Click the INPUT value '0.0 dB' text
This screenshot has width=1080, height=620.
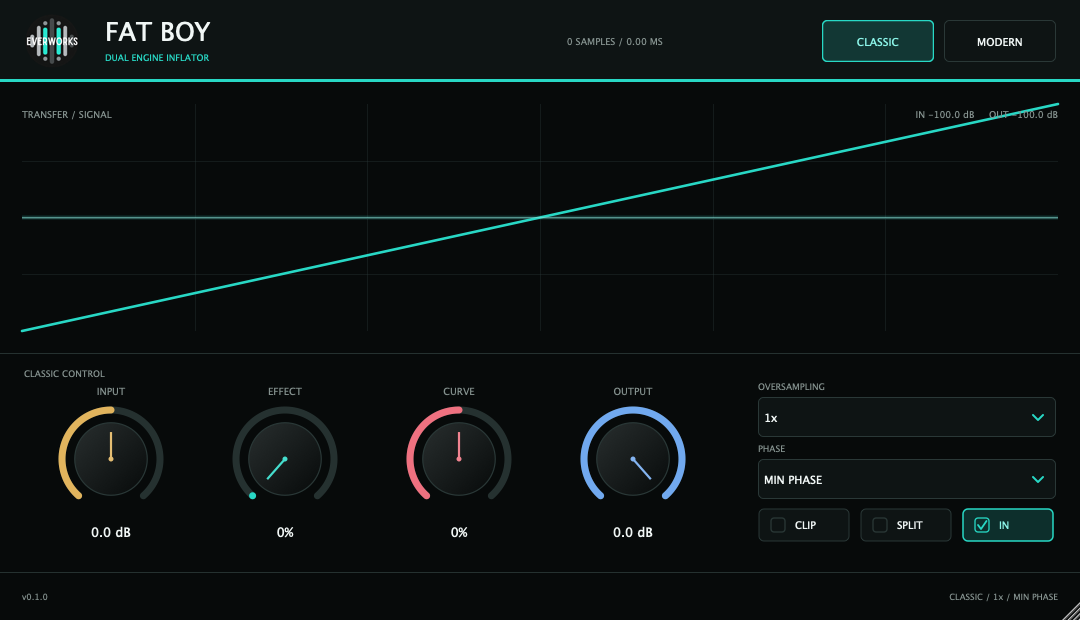111,532
